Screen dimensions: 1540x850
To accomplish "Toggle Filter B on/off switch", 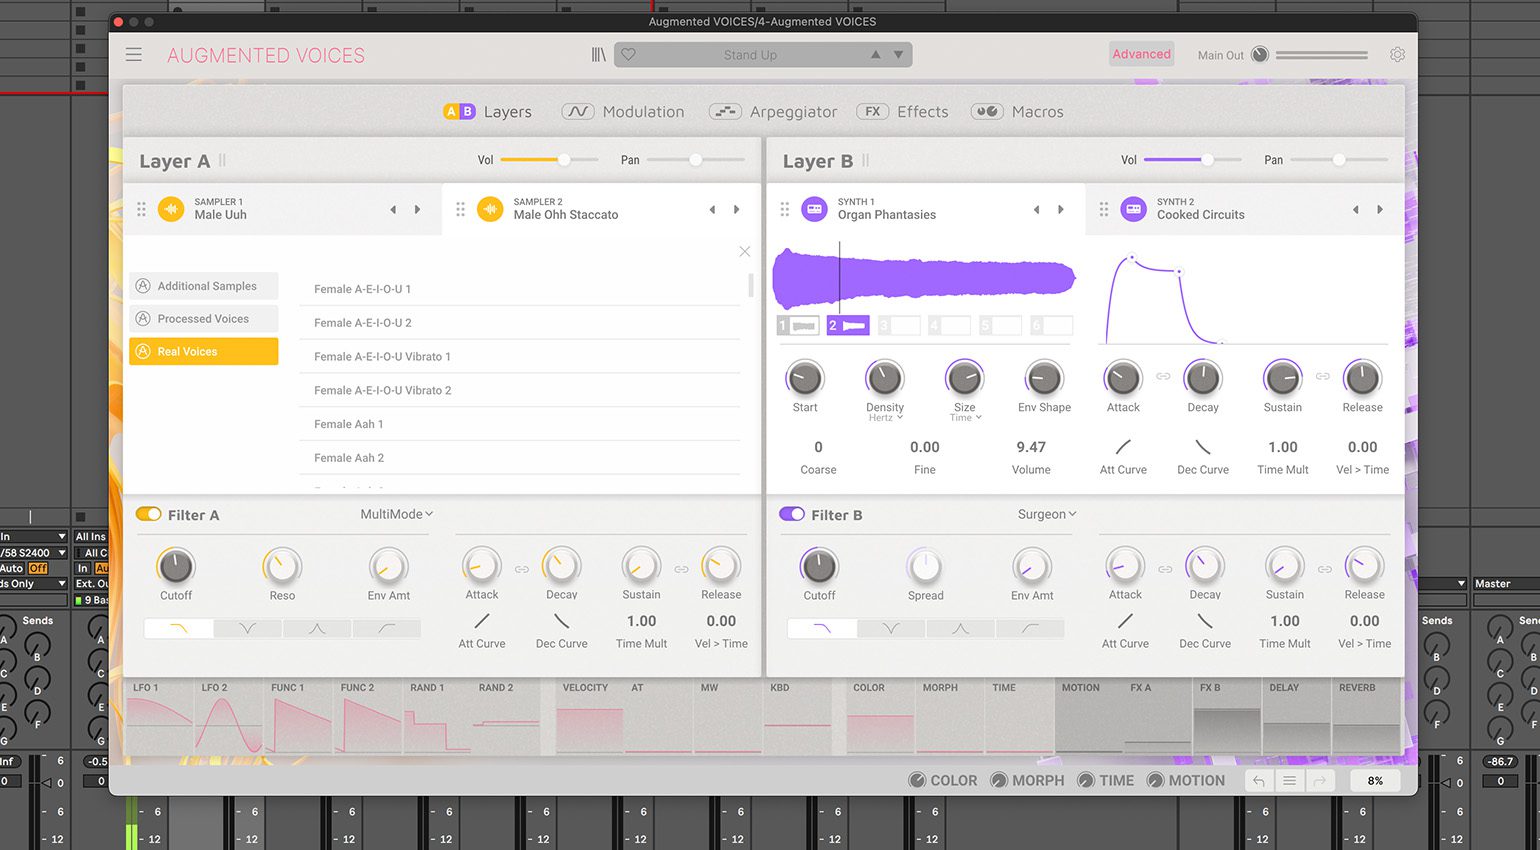I will pyautogui.click(x=792, y=514).
